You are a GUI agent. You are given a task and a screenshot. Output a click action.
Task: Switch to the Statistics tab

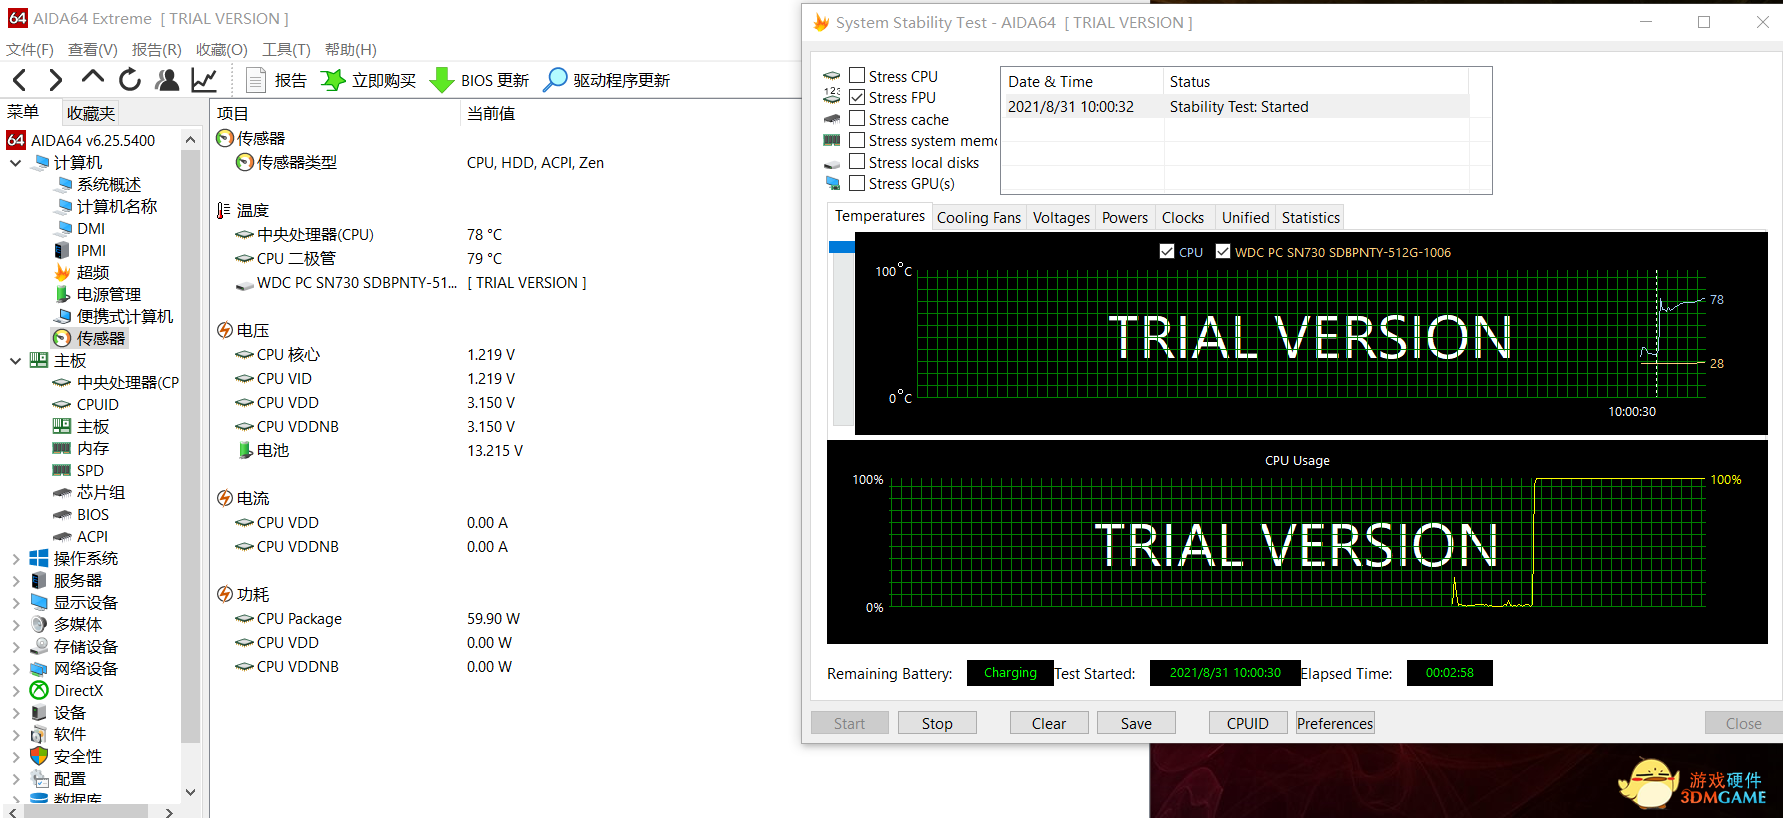1310,217
